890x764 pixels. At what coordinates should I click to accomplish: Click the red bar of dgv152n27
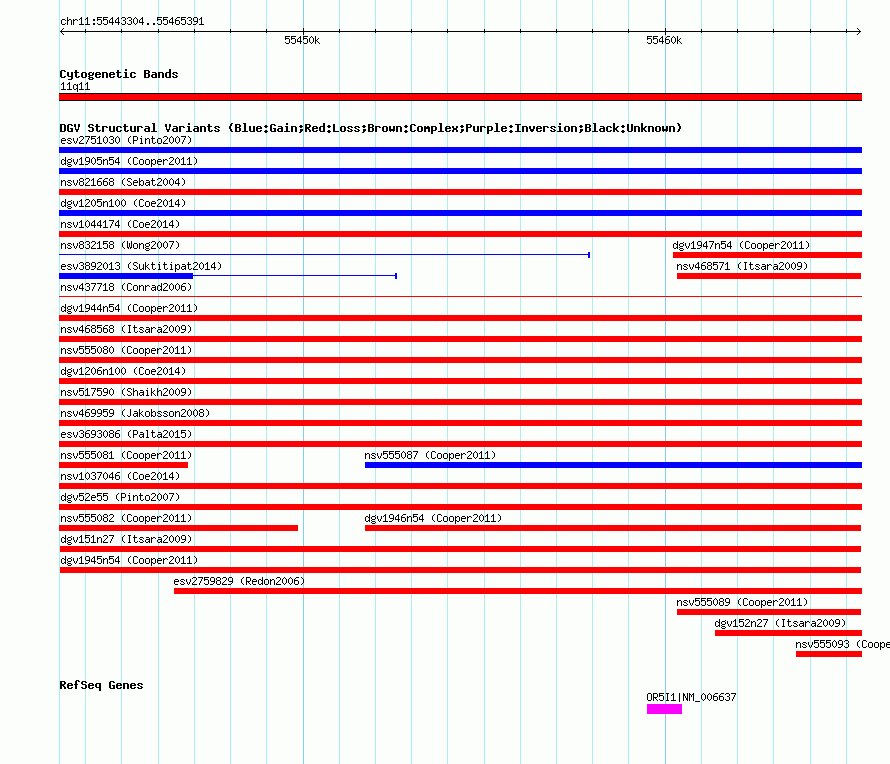[x=788, y=633]
